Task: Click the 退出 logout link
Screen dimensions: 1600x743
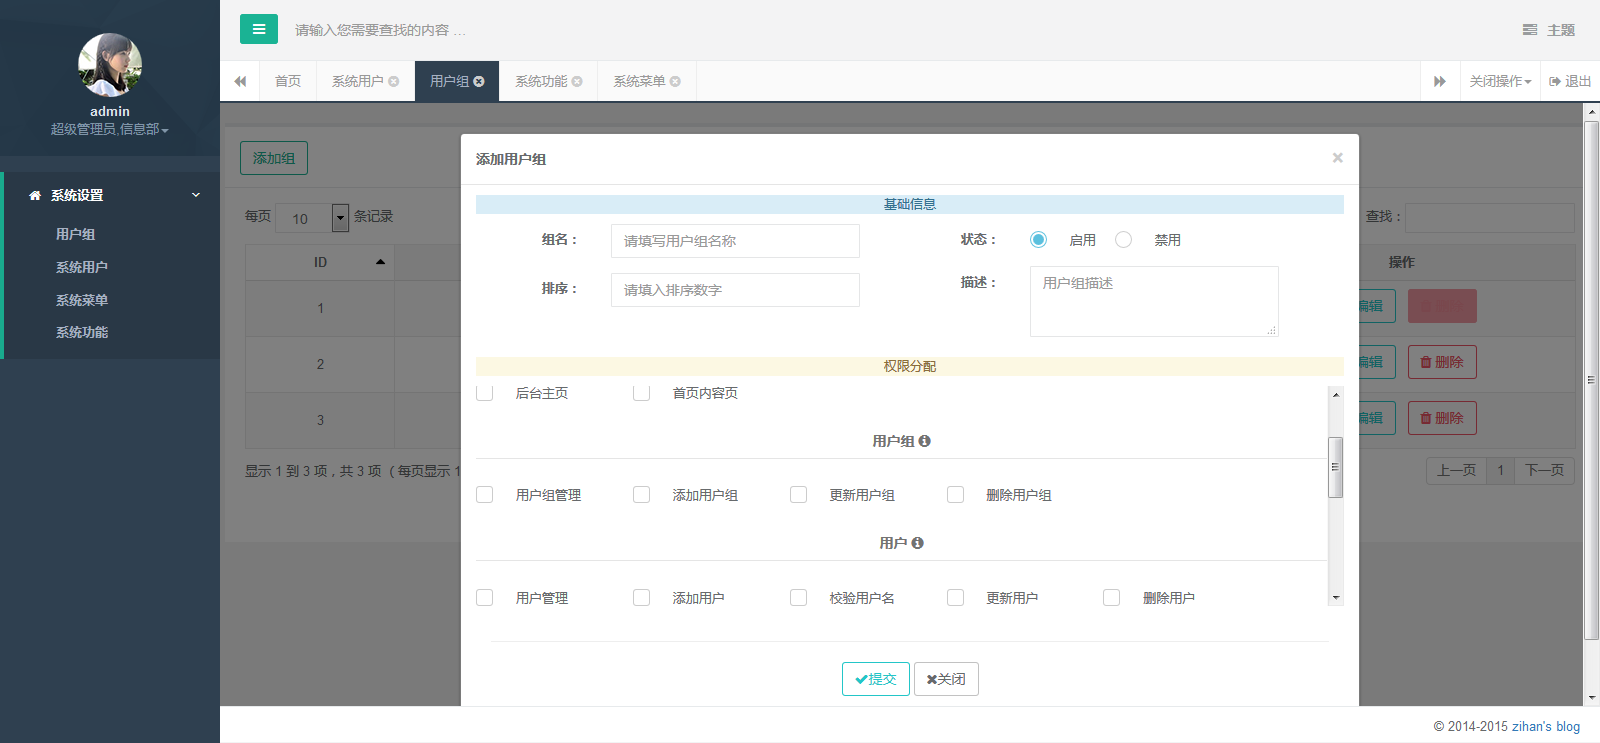Action: pyautogui.click(x=1570, y=81)
